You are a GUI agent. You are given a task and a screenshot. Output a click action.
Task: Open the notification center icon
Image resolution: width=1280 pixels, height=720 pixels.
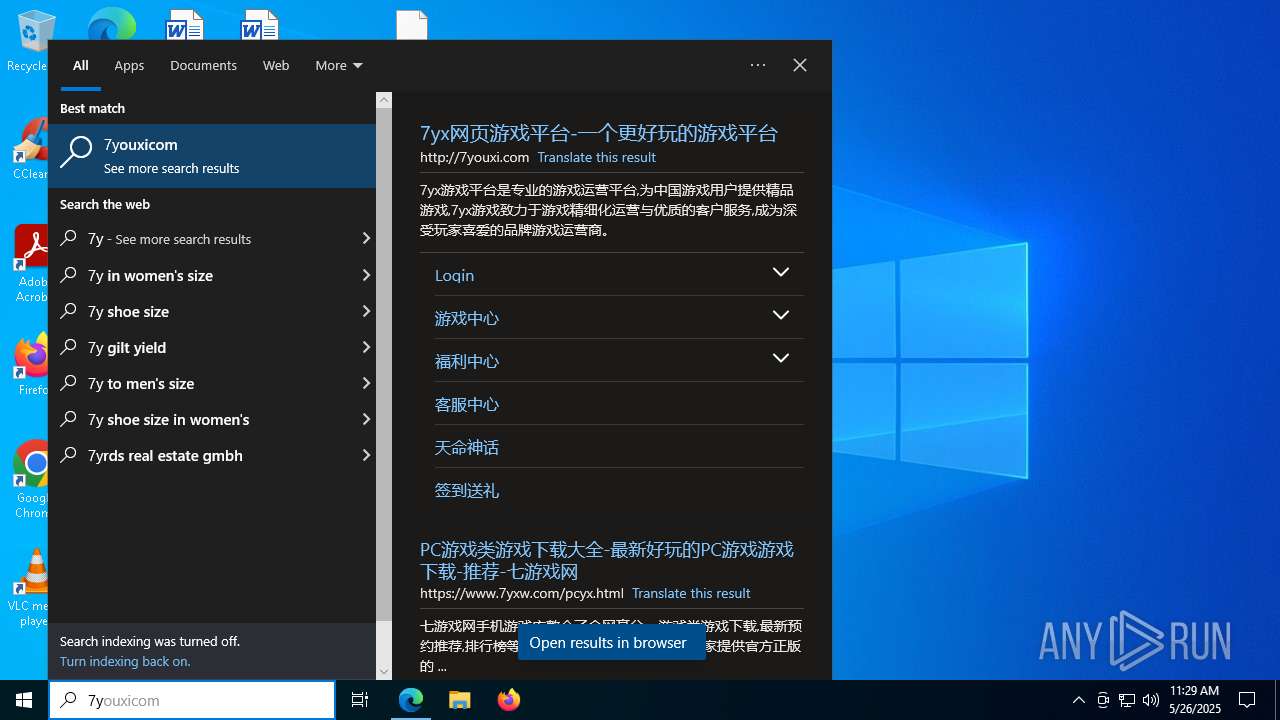pyautogui.click(x=1247, y=700)
